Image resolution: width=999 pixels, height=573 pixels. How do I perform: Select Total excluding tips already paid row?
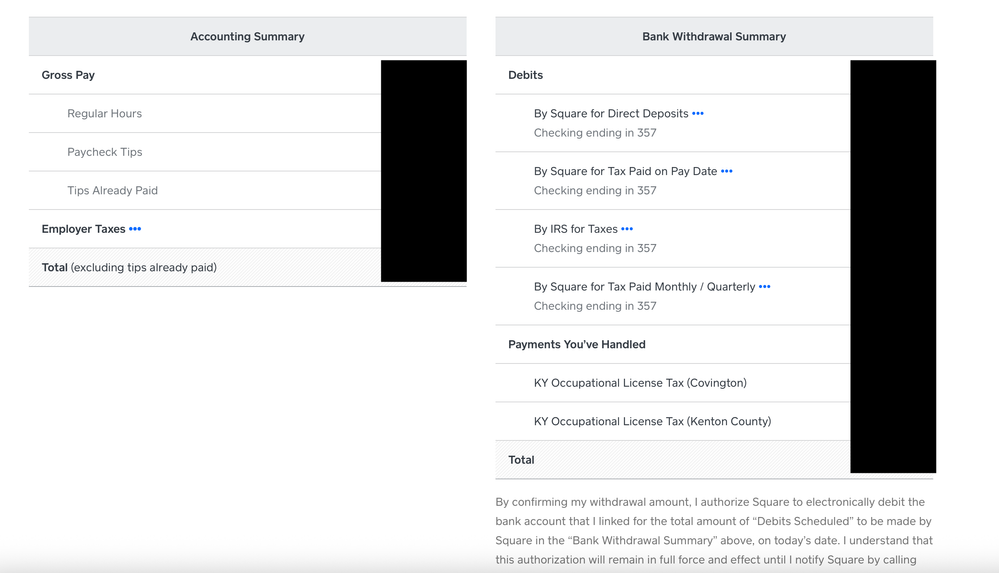pyautogui.click(x=129, y=267)
